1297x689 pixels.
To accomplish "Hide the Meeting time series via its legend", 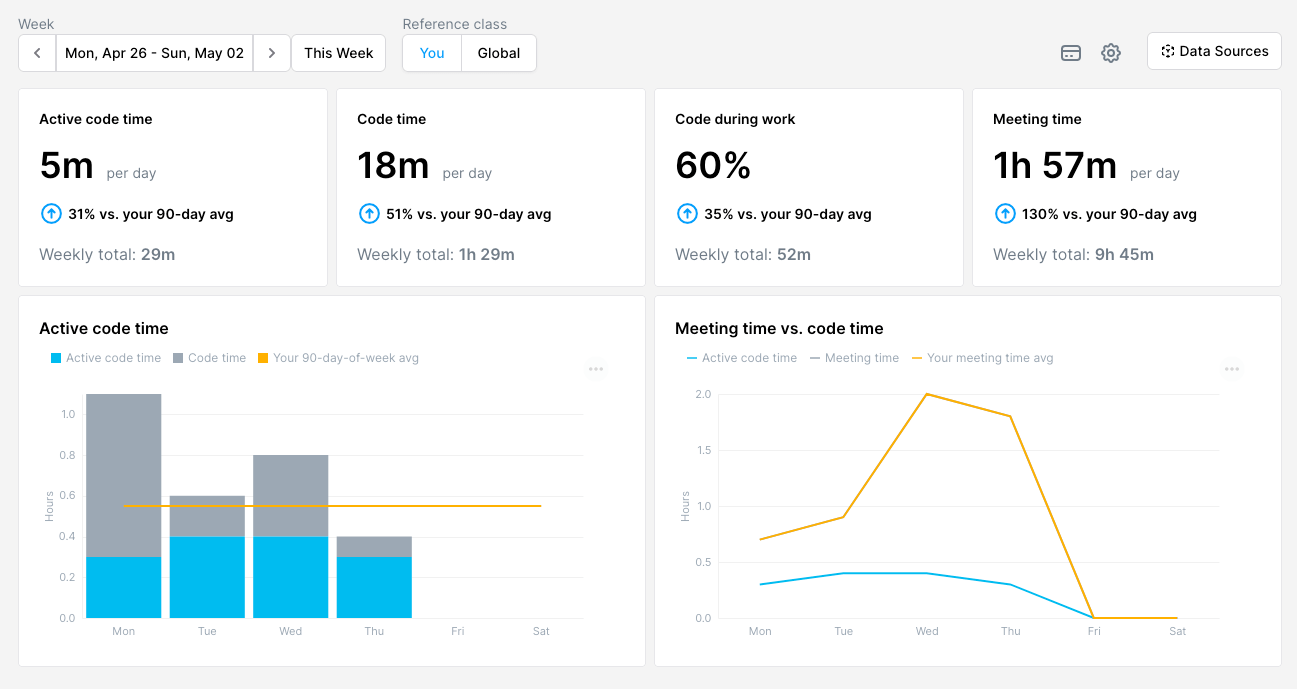I will coord(854,357).
